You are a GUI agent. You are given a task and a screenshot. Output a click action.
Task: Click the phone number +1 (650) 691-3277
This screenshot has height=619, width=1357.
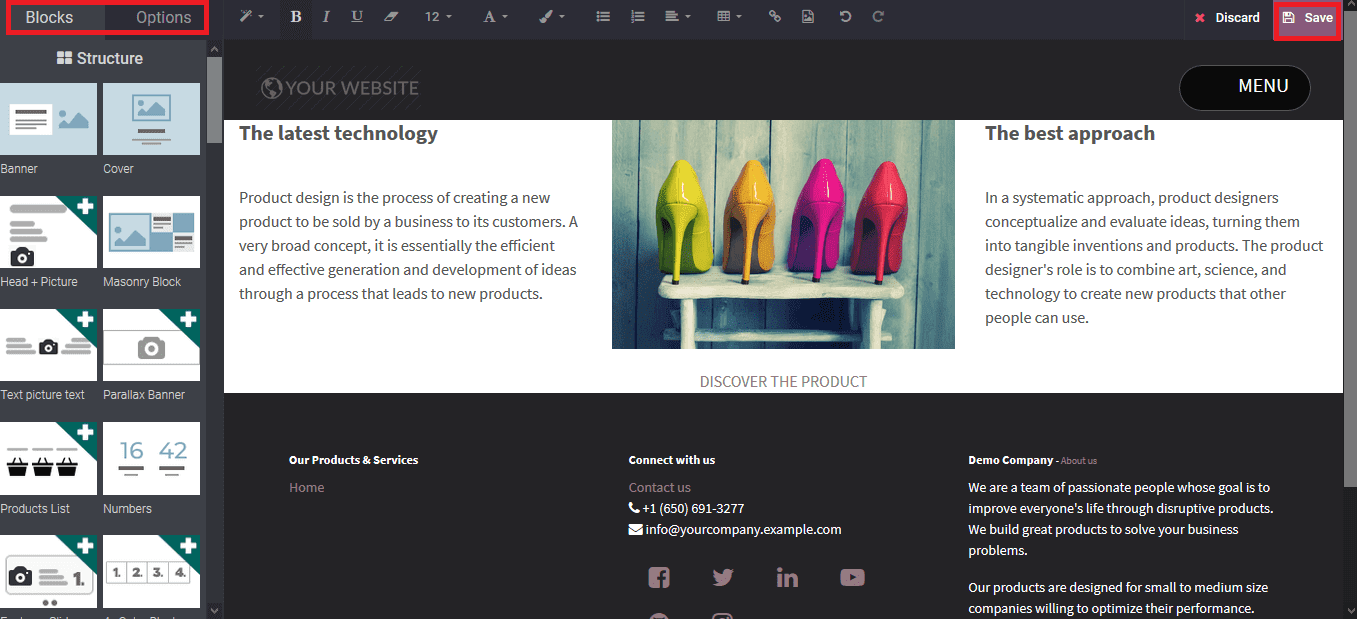point(693,509)
